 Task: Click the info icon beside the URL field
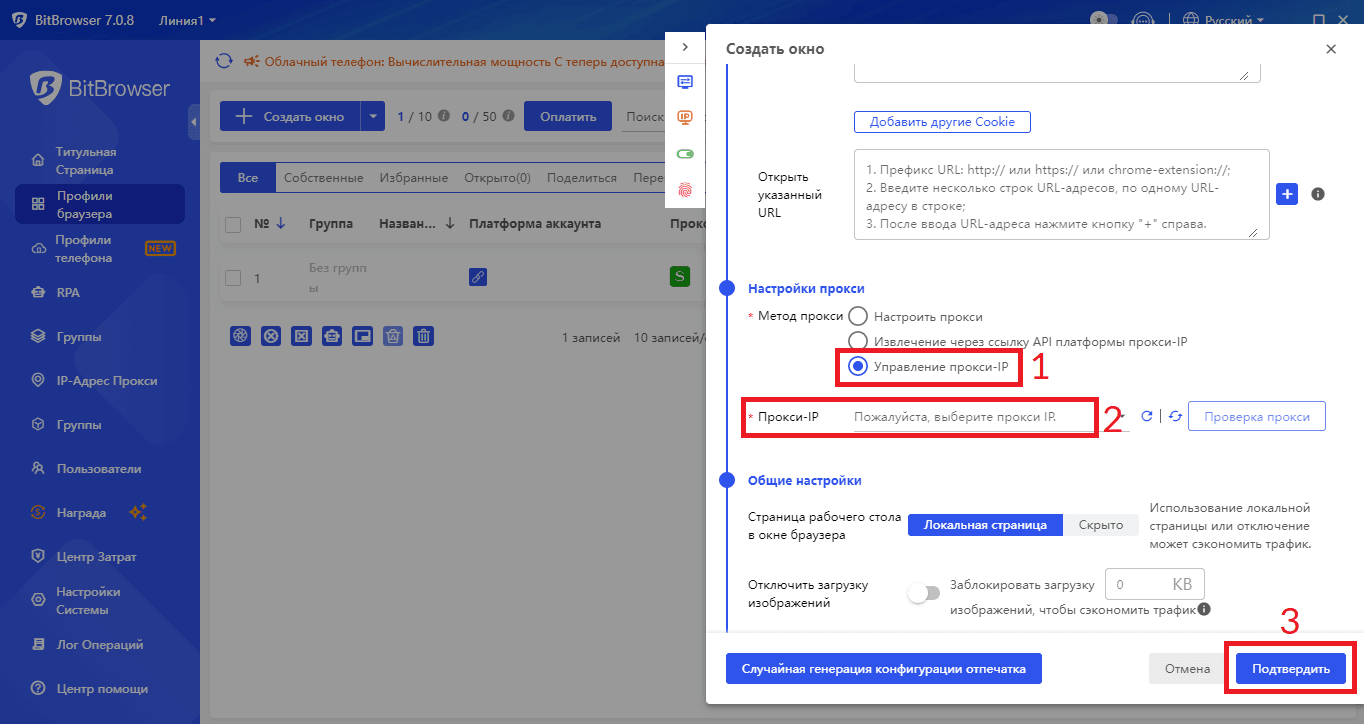point(1318,194)
